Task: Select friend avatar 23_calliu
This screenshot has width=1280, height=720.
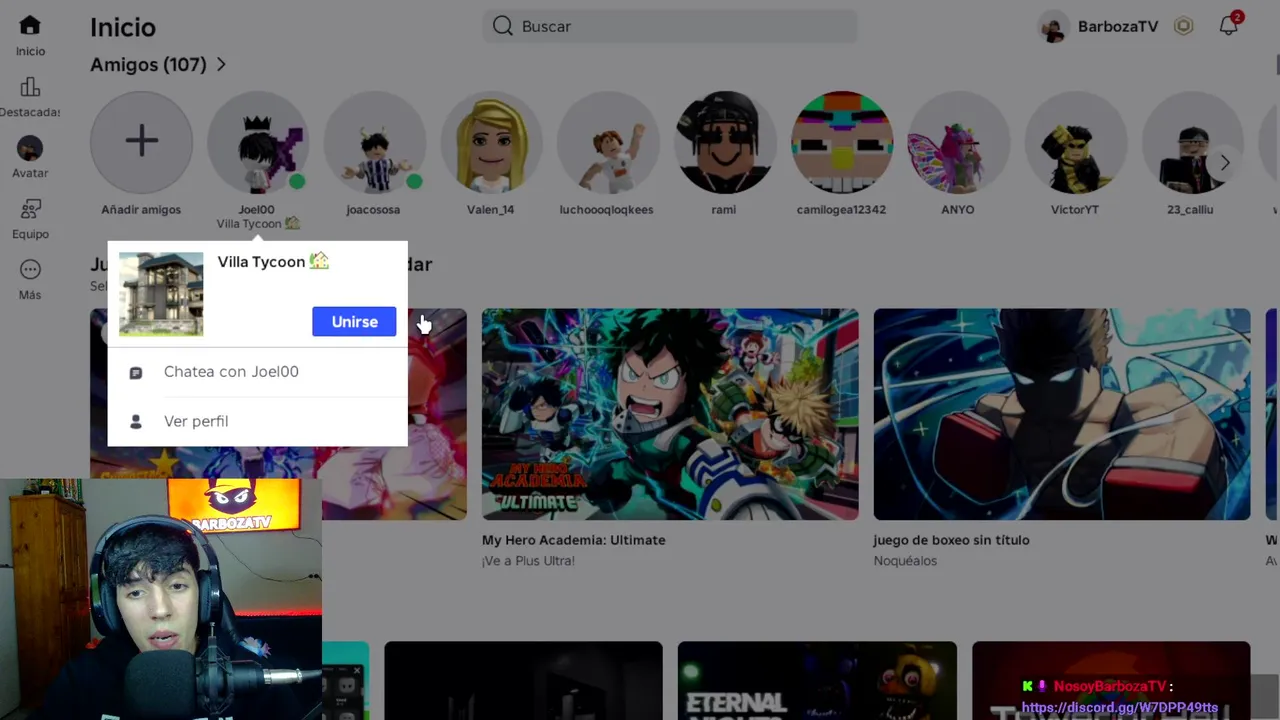Action: coord(1191,142)
